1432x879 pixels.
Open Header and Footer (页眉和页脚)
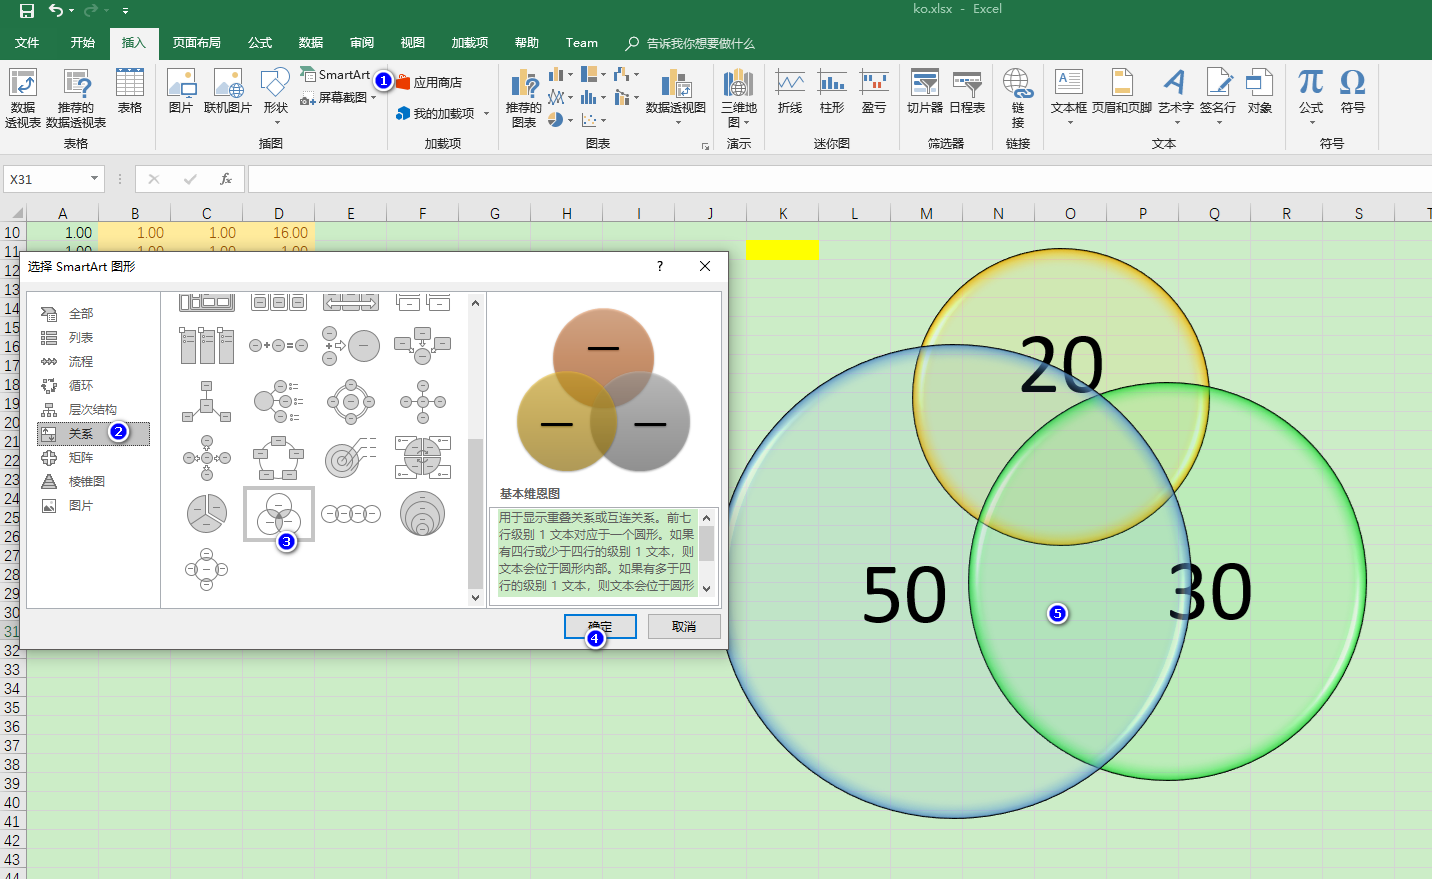[x=1122, y=91]
